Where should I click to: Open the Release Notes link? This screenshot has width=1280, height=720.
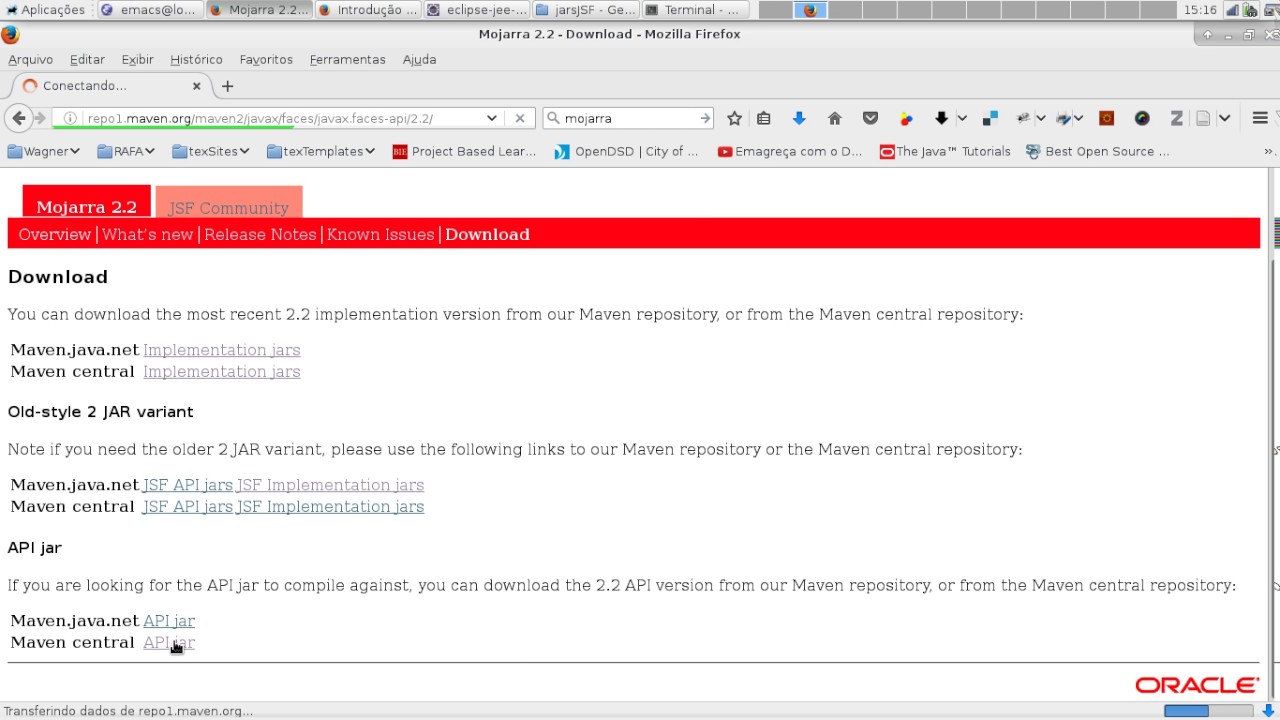pos(260,234)
